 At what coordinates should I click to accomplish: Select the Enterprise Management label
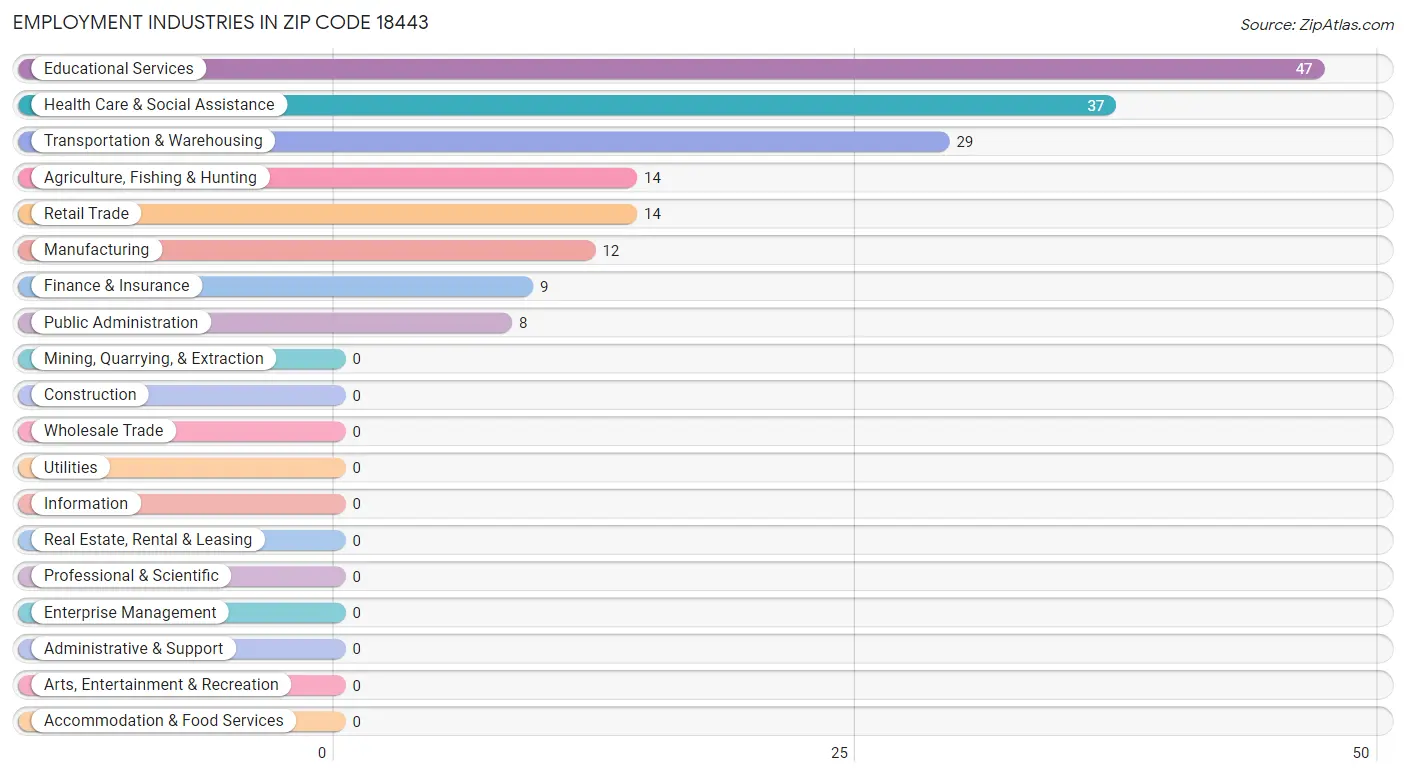(x=130, y=613)
